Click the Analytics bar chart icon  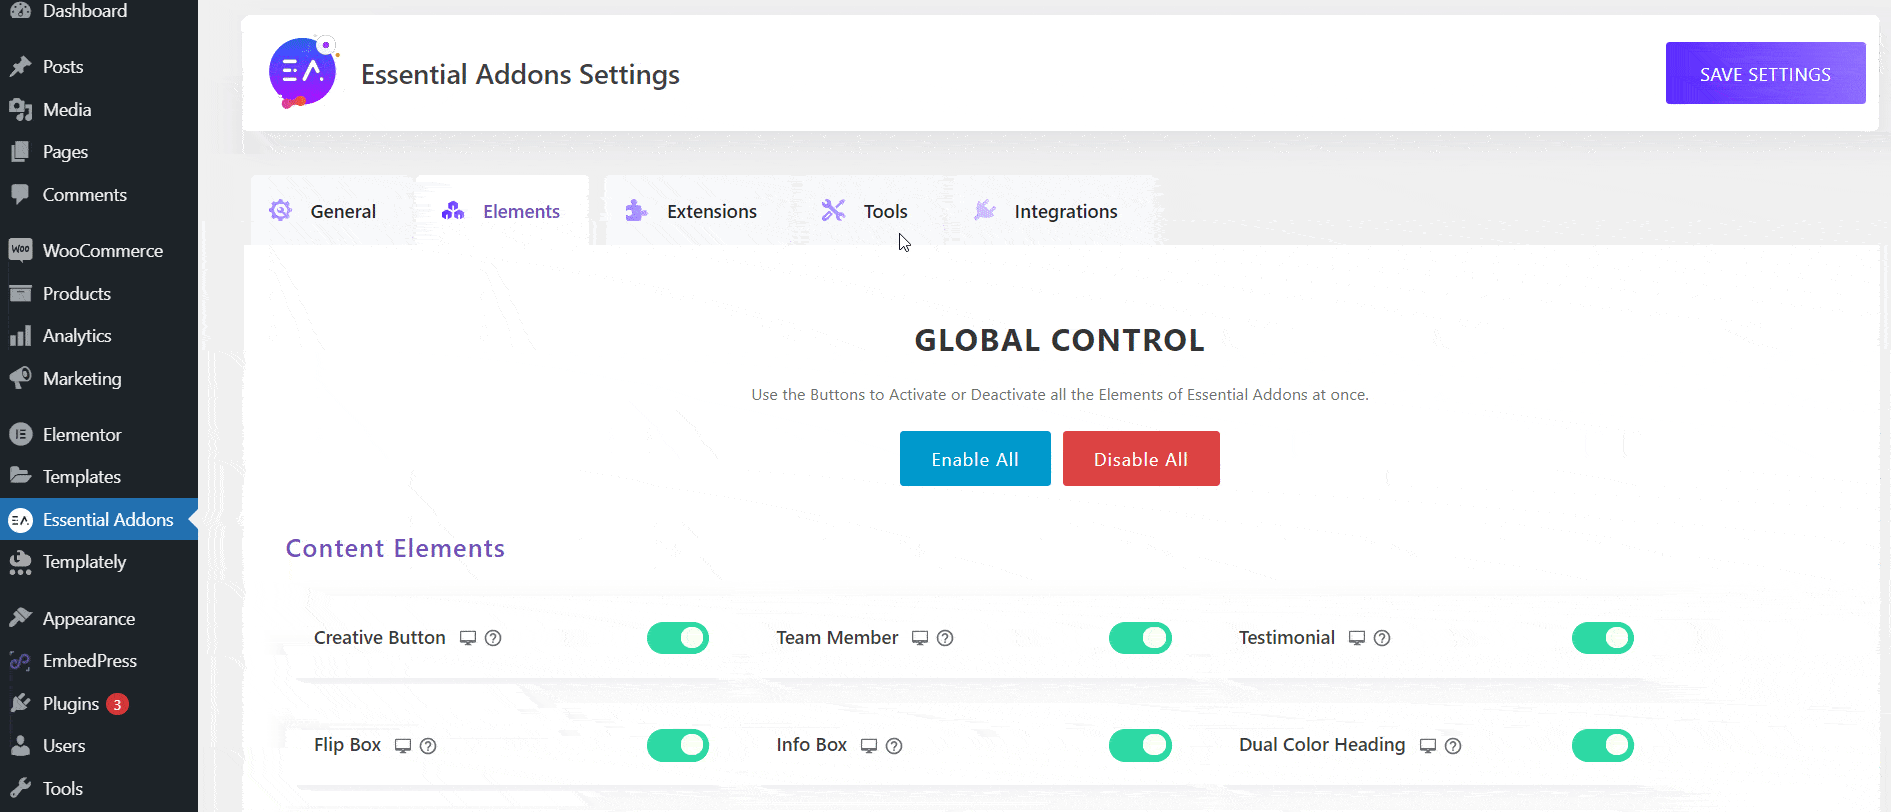[20, 336]
